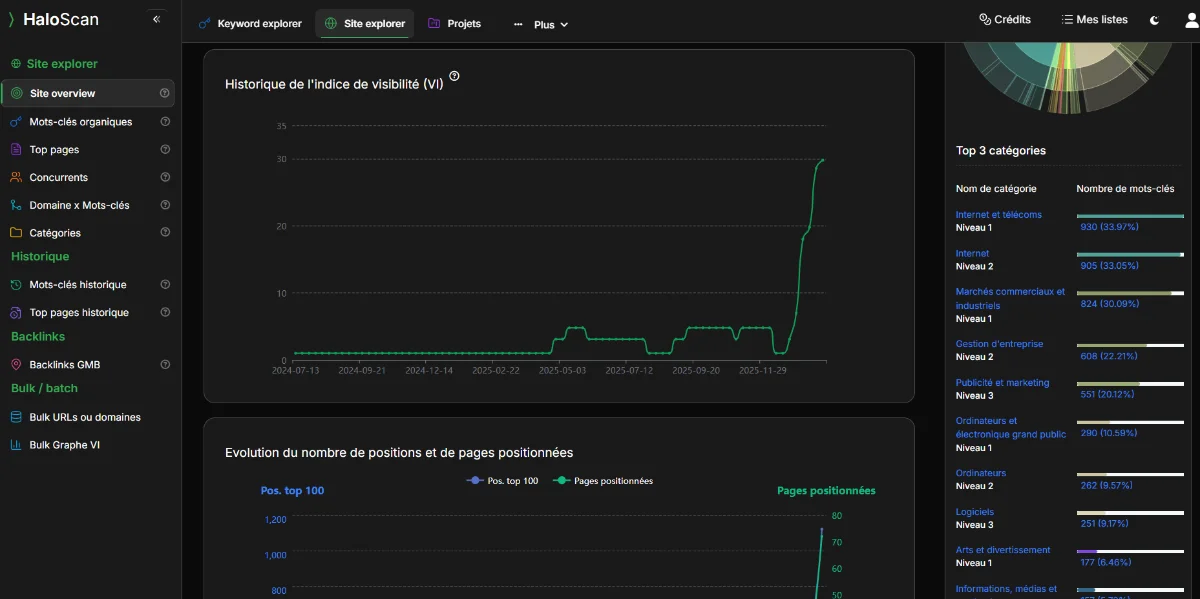Switch to Projets tab
Viewport: 1200px width, 599px height.
[454, 24]
